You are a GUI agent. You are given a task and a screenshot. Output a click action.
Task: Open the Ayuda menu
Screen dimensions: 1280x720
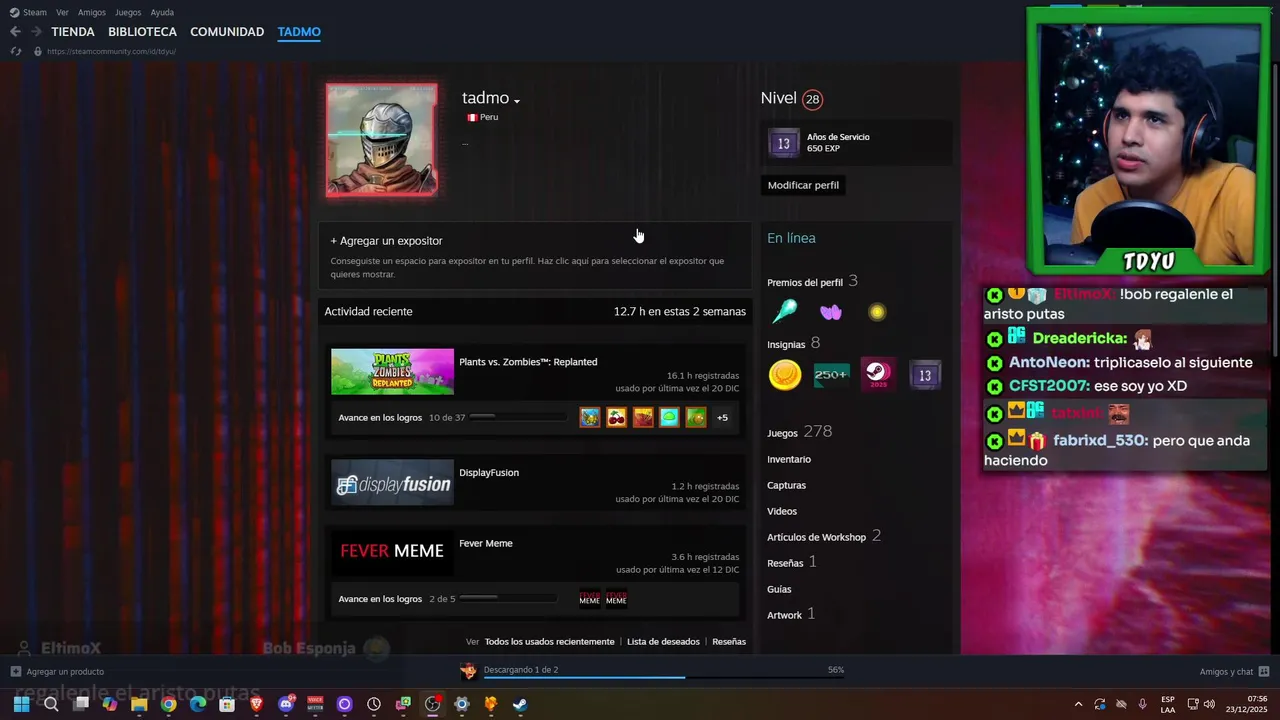(x=162, y=12)
